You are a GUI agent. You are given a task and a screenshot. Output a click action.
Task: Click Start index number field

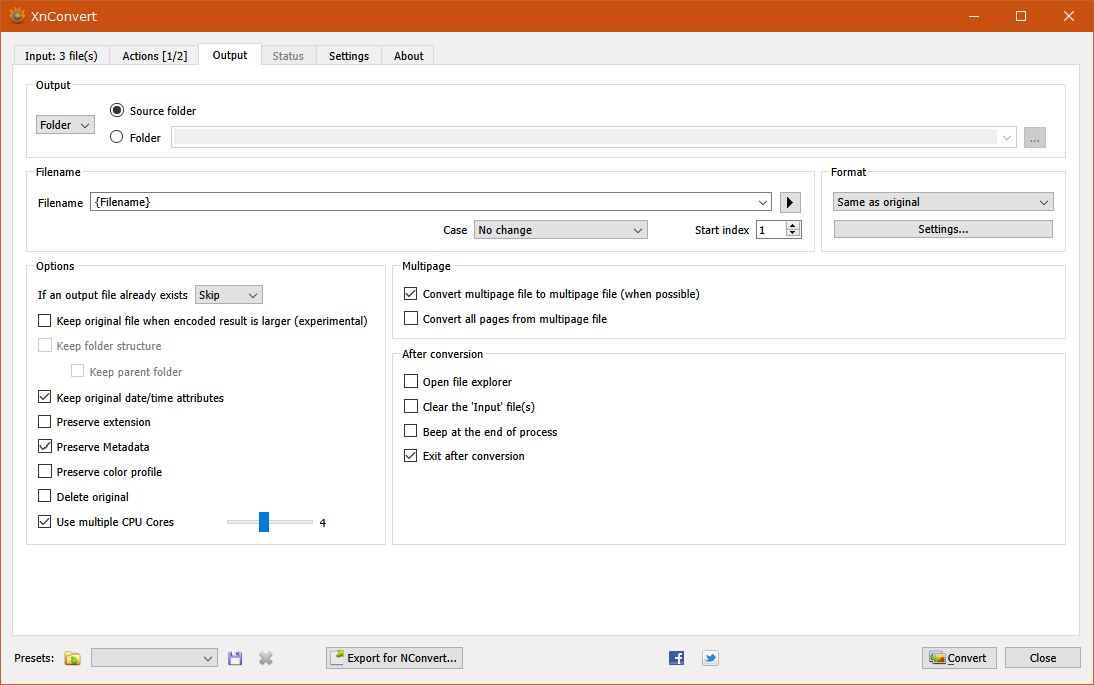(770, 229)
